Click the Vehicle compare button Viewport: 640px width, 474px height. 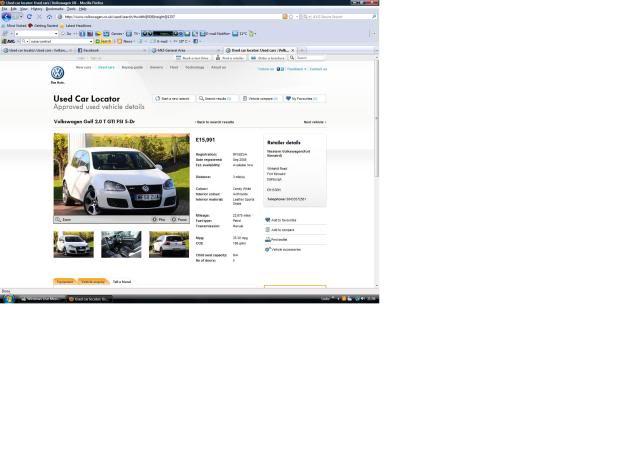tap(260, 98)
